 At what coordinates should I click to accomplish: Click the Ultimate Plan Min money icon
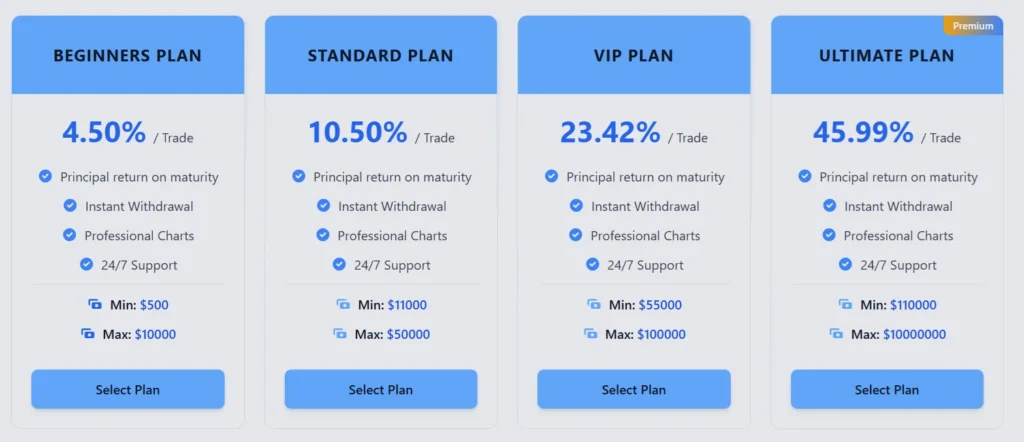(844, 304)
